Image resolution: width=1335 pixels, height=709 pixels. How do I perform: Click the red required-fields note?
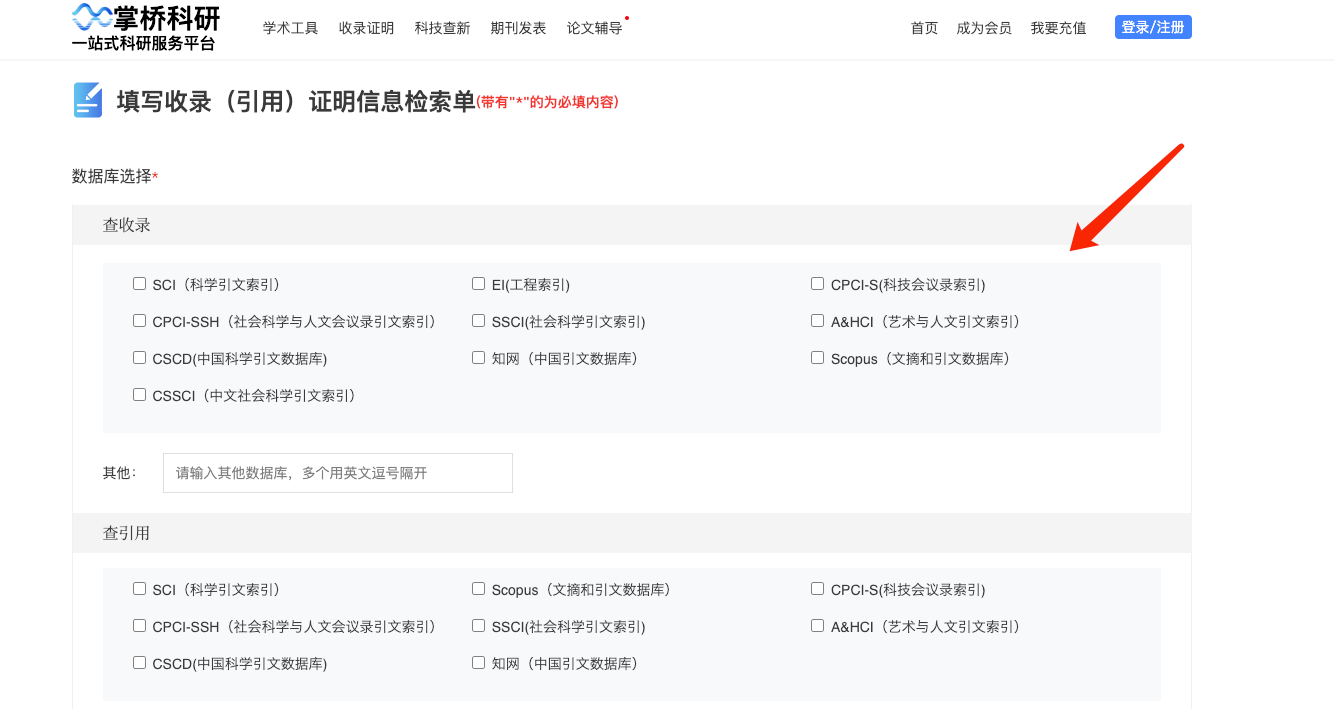tap(548, 102)
